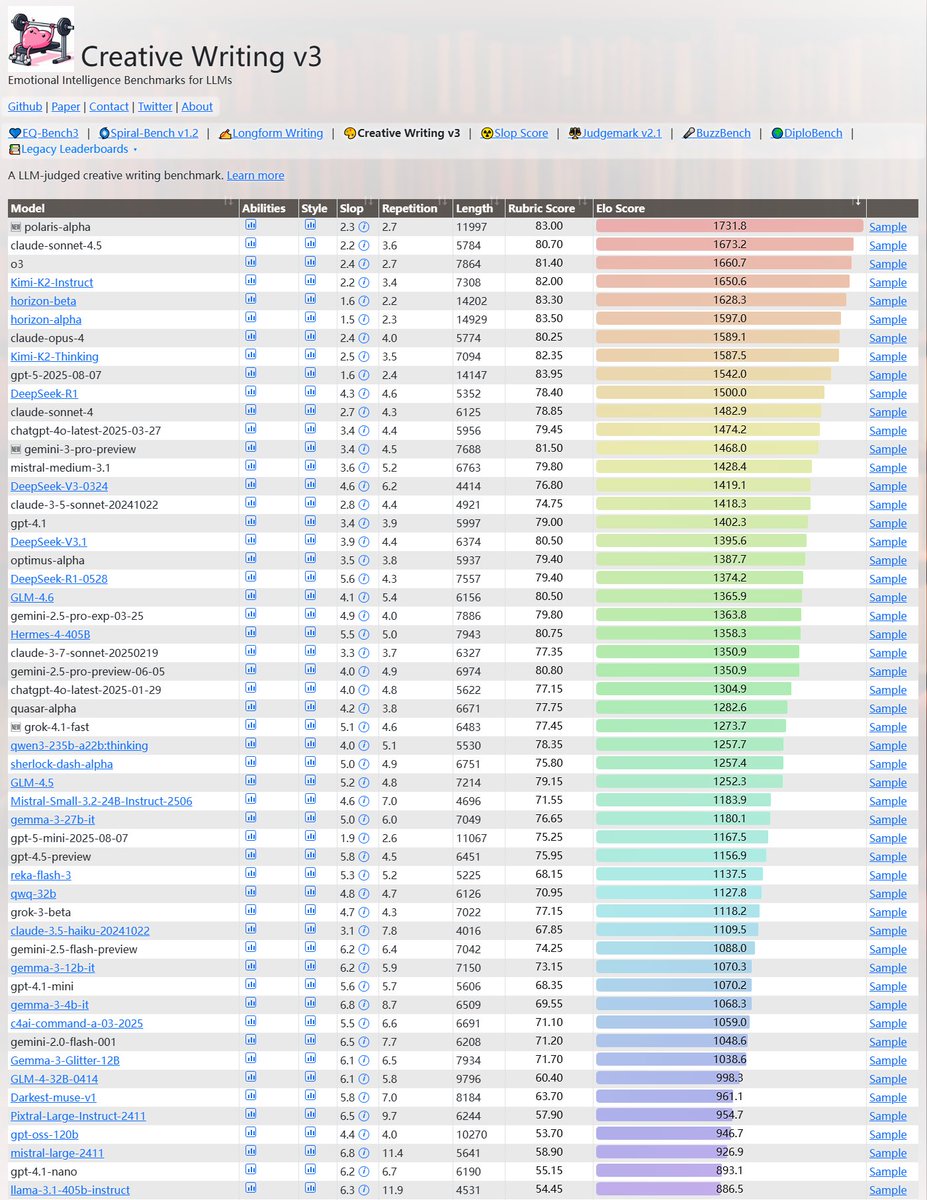
Task: Open Style chart icon for llama-3.1-405b-instruct
Action: click(310, 1189)
